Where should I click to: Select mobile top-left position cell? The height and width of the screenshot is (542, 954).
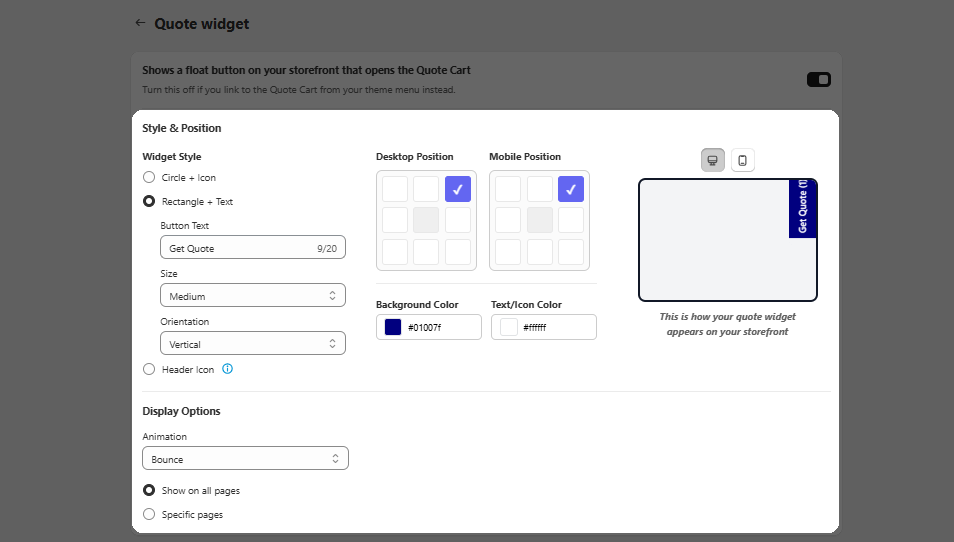[x=508, y=189]
